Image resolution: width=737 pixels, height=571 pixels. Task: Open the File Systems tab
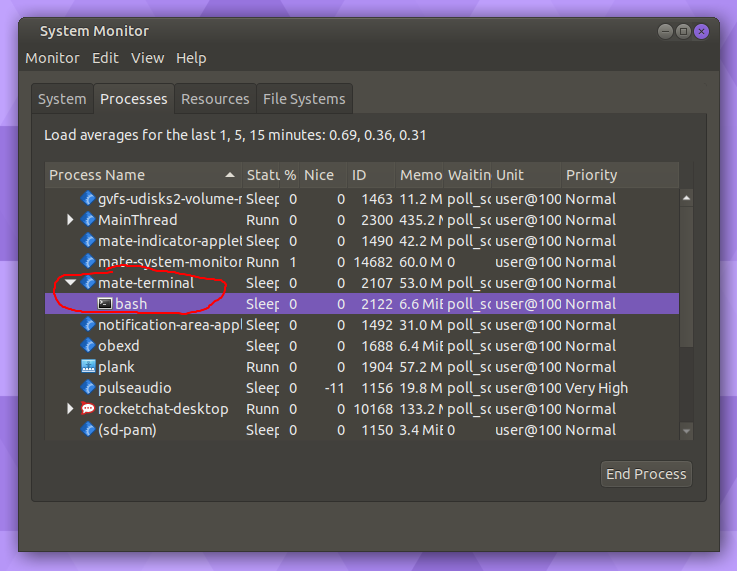[x=304, y=99]
